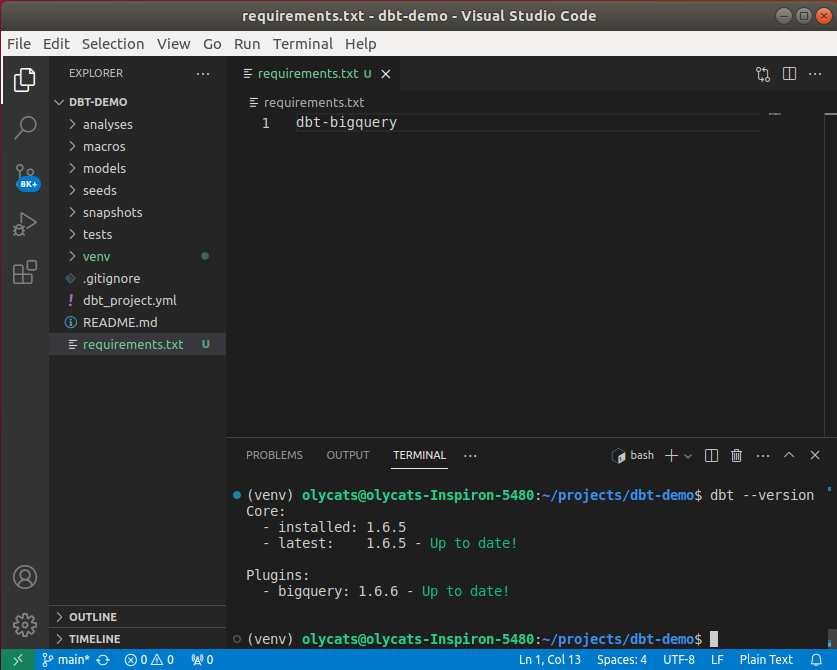Click the dbt-bigquery text on line 1

pyautogui.click(x=346, y=123)
